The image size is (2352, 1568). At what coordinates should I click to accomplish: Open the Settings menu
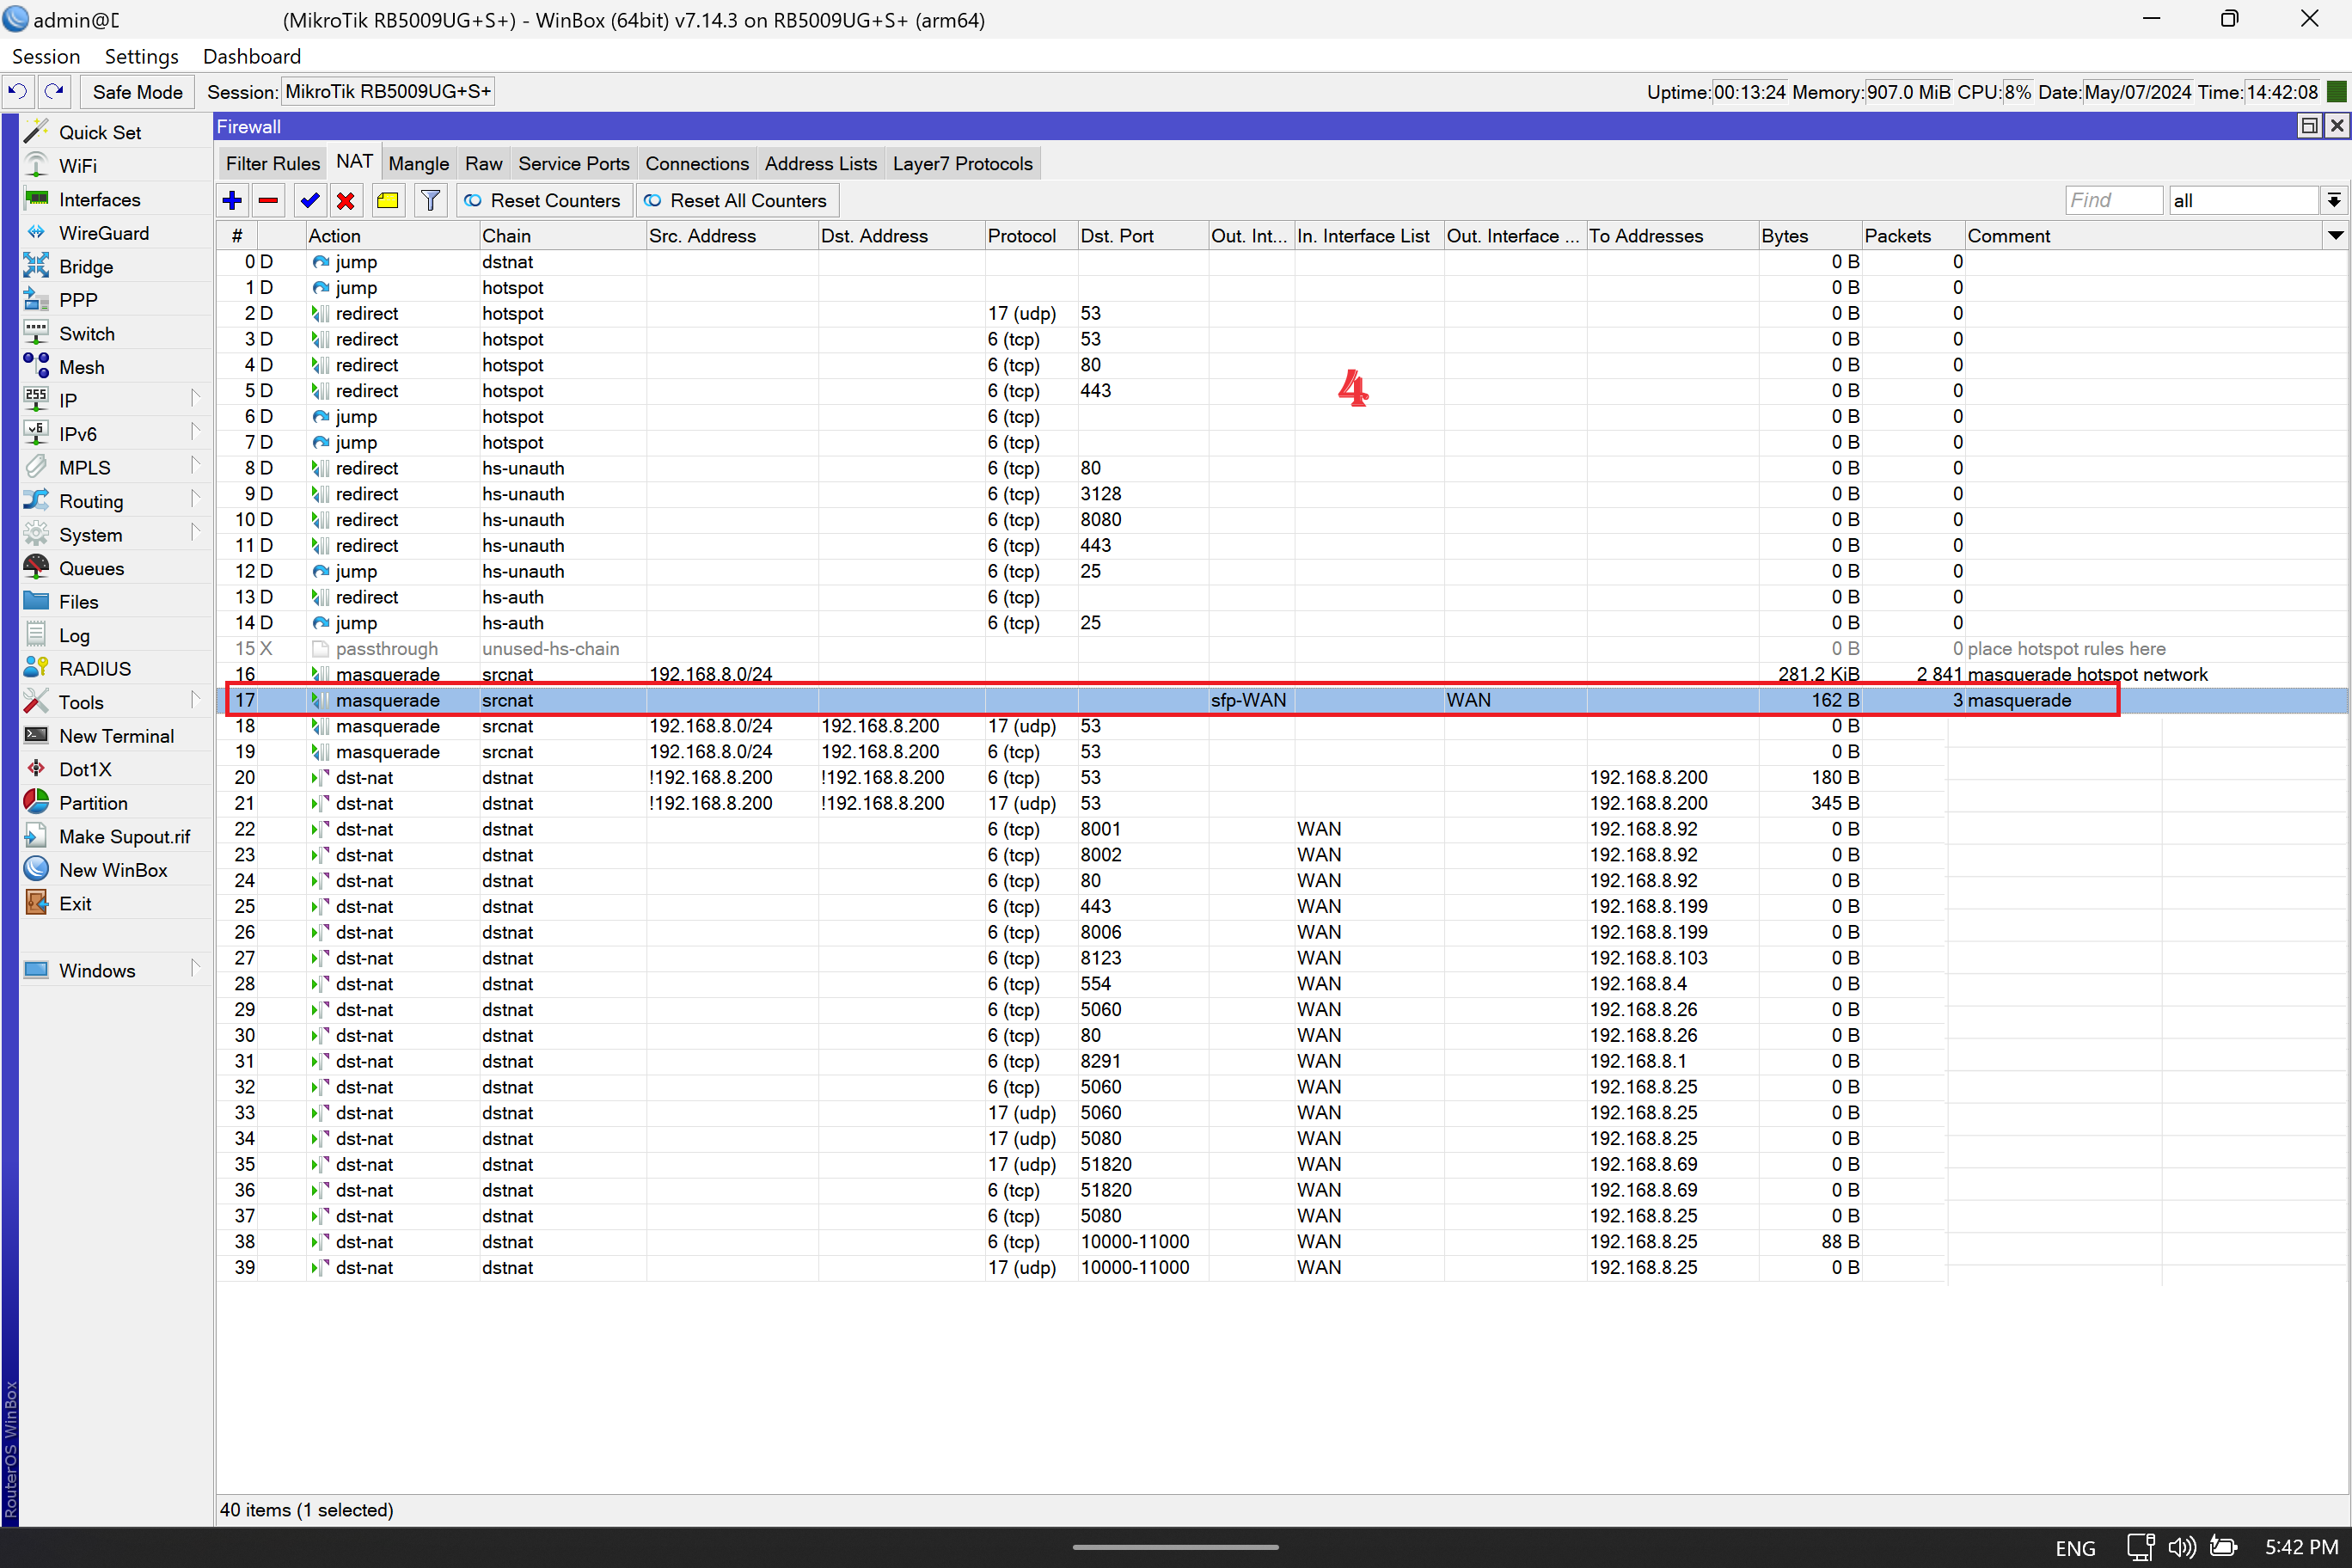[x=141, y=56]
